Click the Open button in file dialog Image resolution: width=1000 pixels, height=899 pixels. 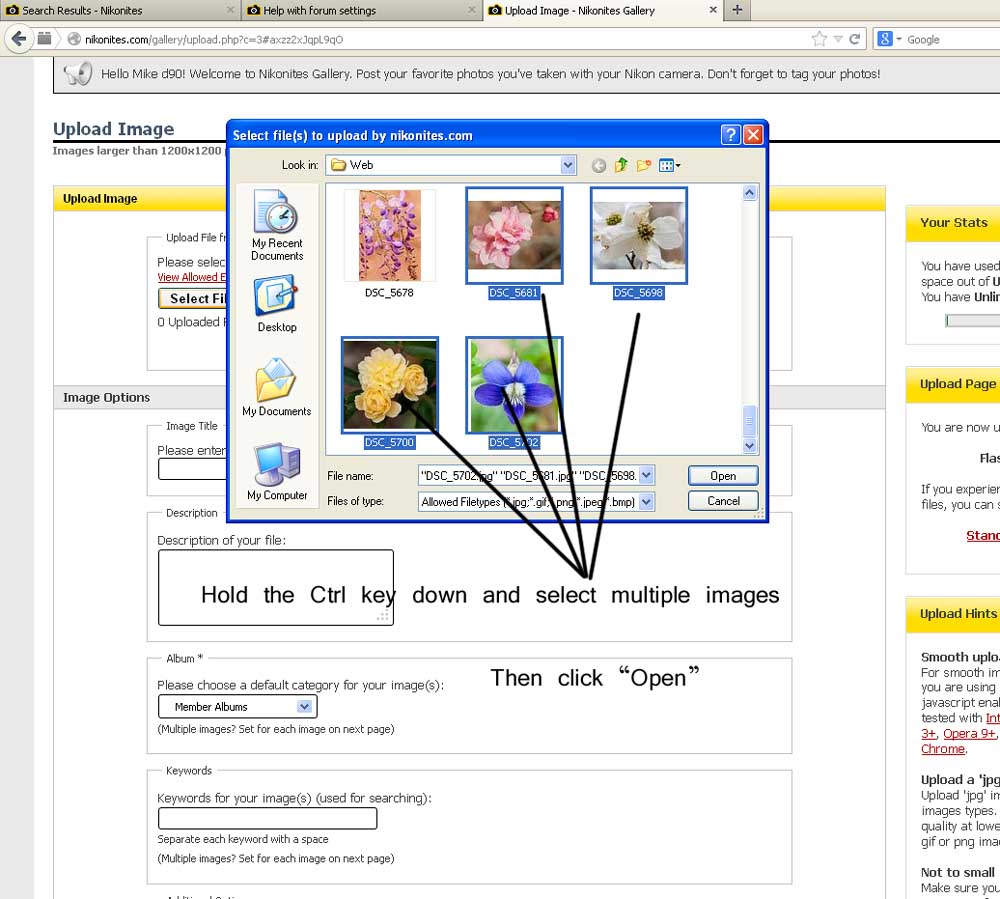(722, 476)
